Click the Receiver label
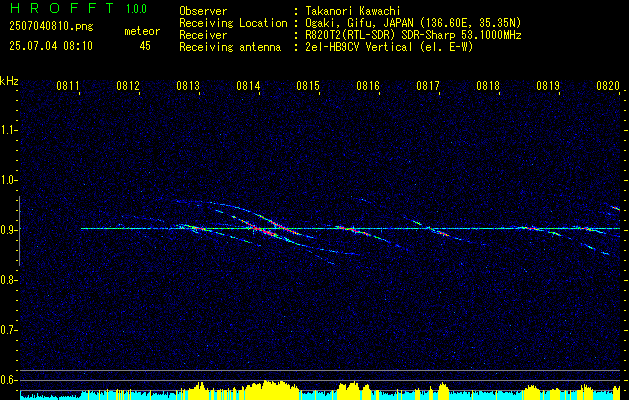The image size is (629, 400). [203, 35]
